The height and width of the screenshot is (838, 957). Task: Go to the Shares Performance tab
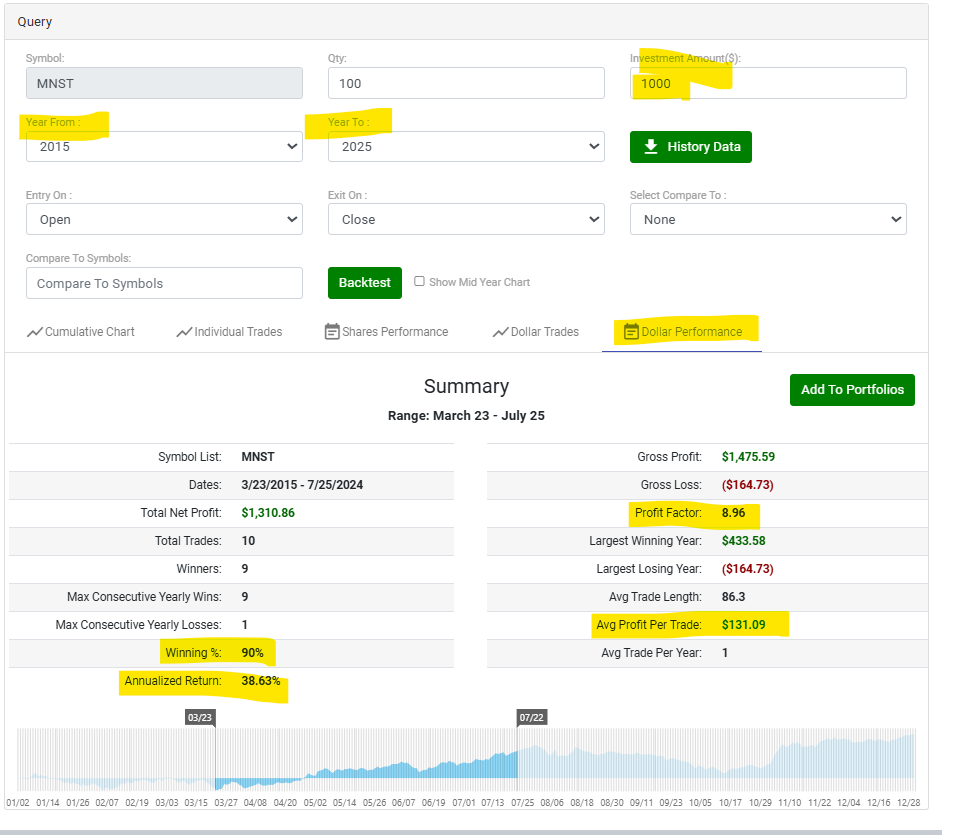(x=386, y=332)
